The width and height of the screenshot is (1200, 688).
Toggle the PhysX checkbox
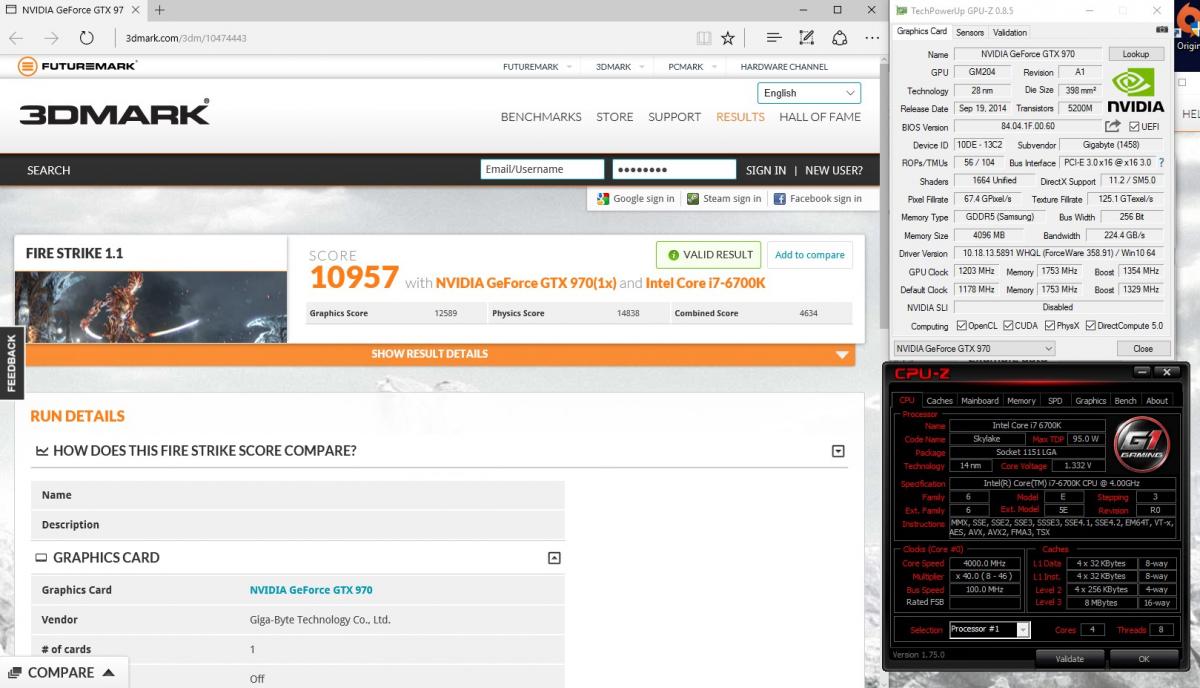point(1049,326)
